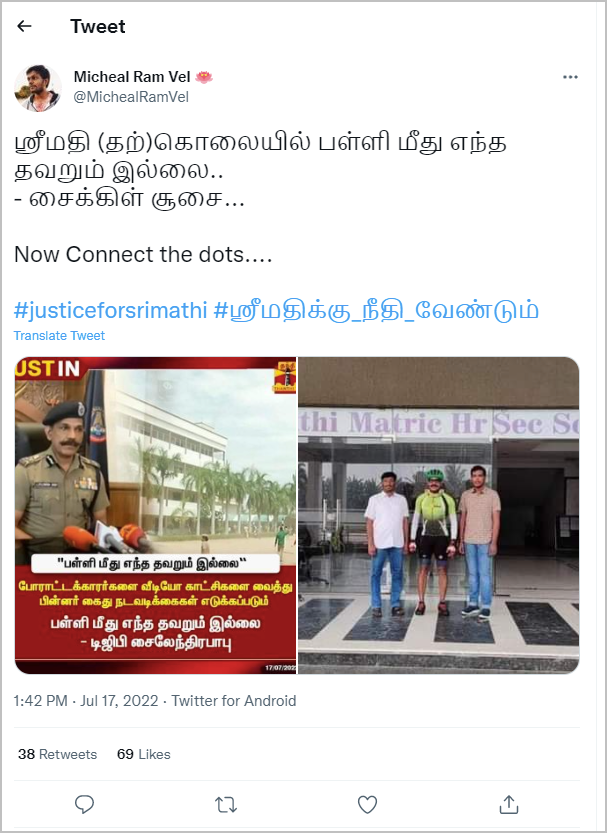
Task: Retweet using the retweet arrows icon
Action: coord(226,805)
